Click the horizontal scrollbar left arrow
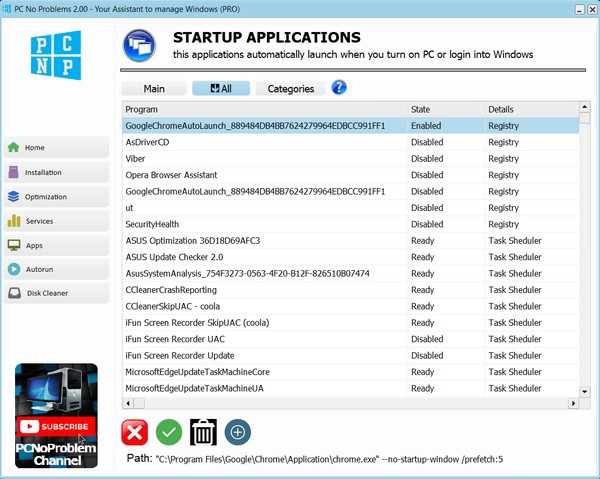This screenshot has height=479, width=600. (x=128, y=403)
